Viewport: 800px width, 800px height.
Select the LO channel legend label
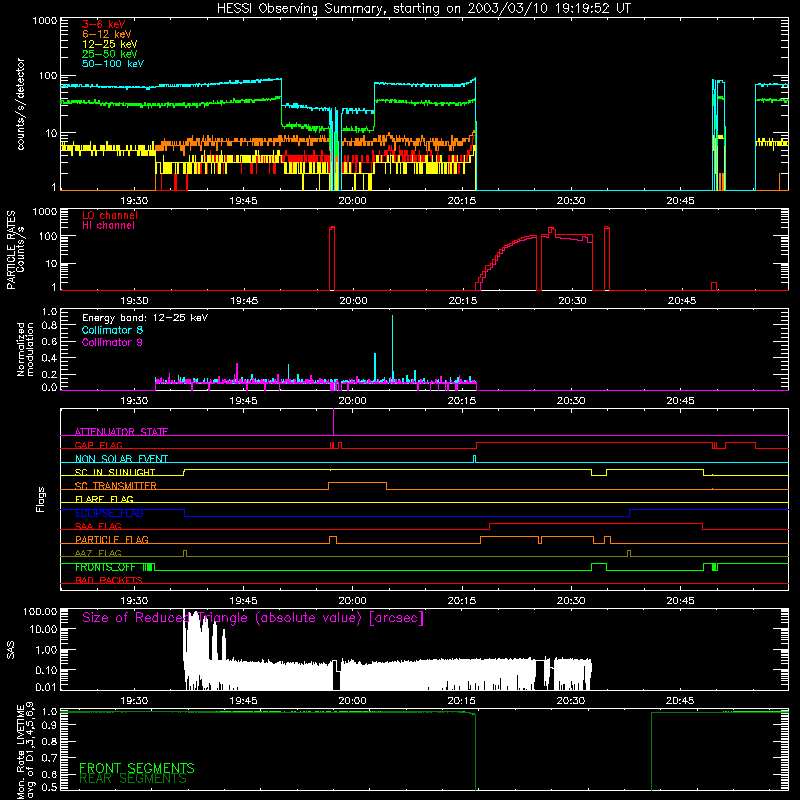pyautogui.click(x=110, y=215)
